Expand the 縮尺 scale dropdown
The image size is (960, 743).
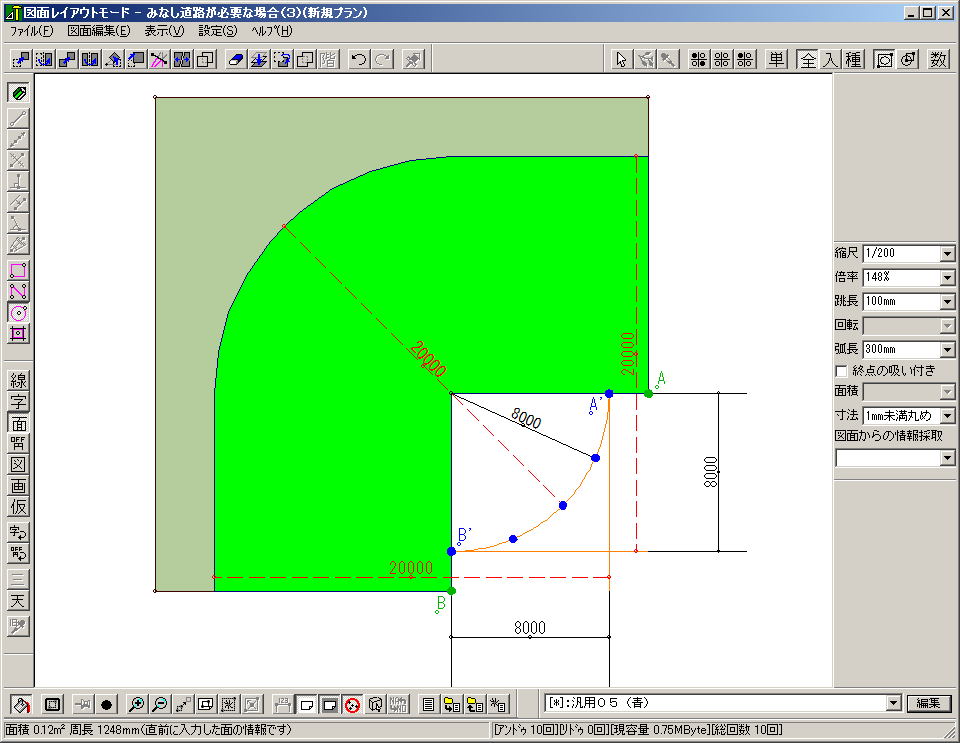tap(947, 253)
